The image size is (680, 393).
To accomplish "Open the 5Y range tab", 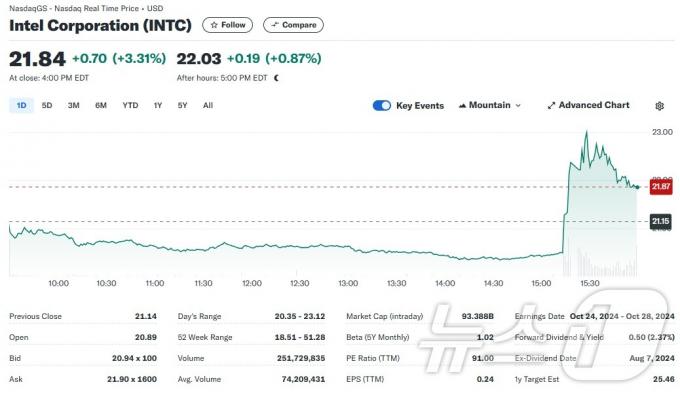I will tap(183, 105).
